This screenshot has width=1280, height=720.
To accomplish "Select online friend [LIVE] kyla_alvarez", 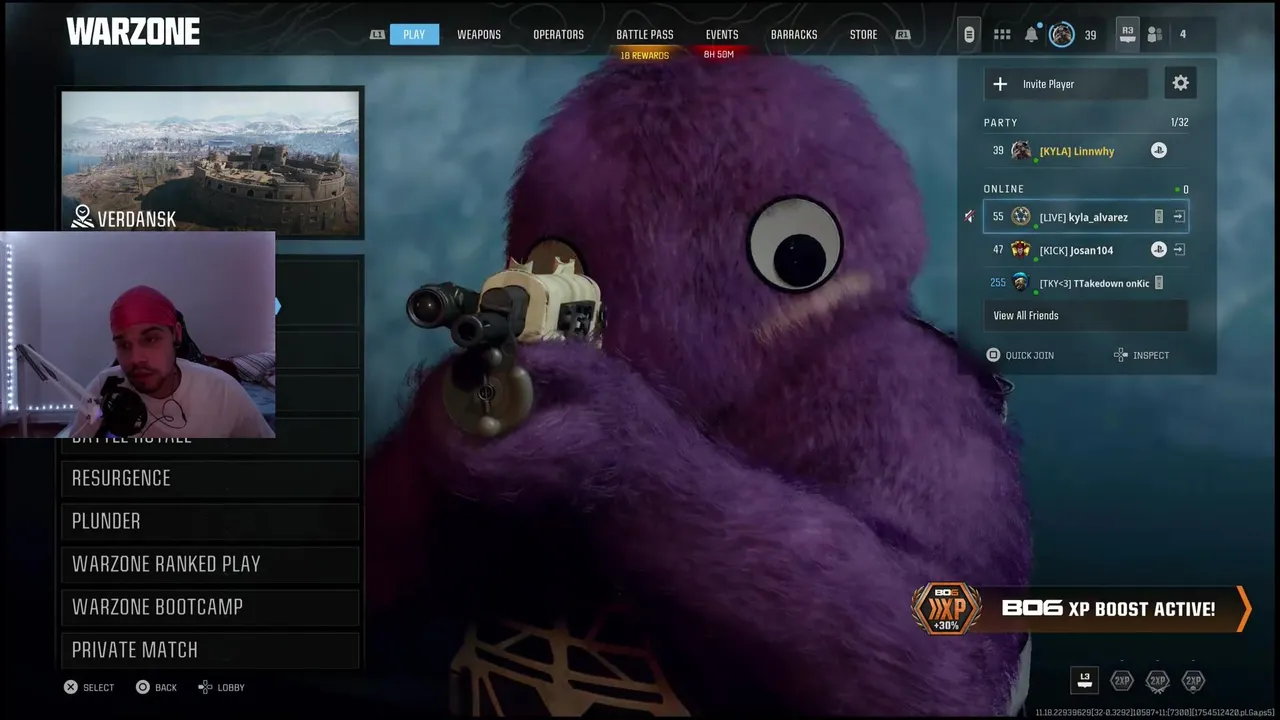I will click(x=1085, y=217).
